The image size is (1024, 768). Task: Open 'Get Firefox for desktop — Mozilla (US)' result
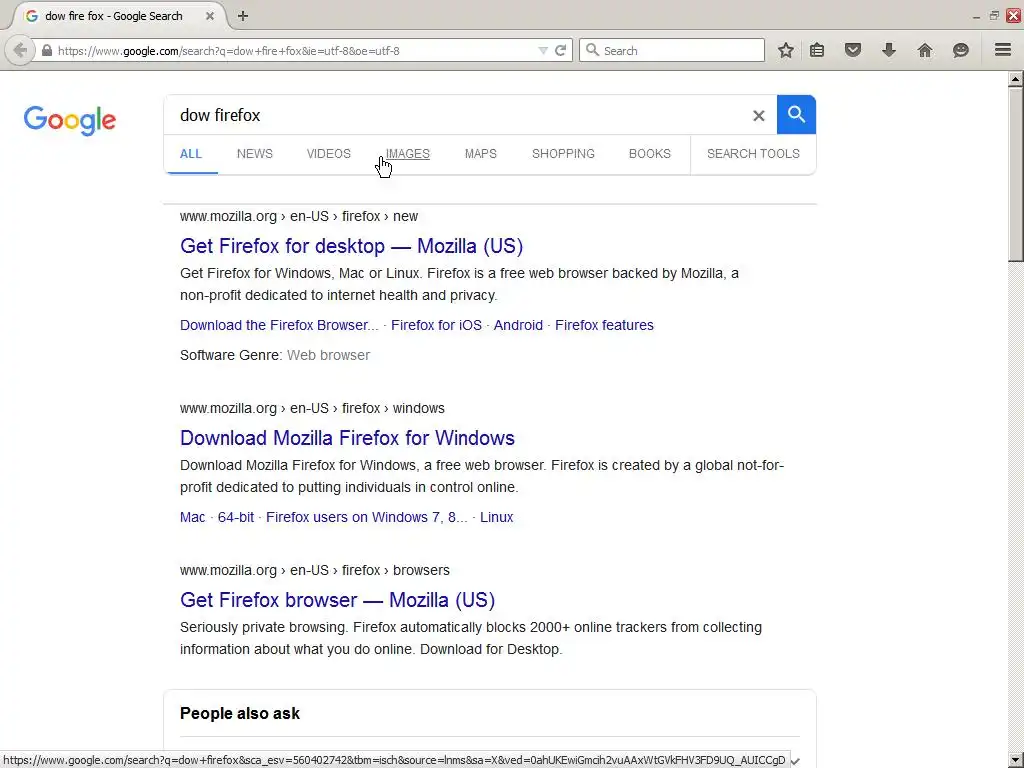(x=351, y=246)
